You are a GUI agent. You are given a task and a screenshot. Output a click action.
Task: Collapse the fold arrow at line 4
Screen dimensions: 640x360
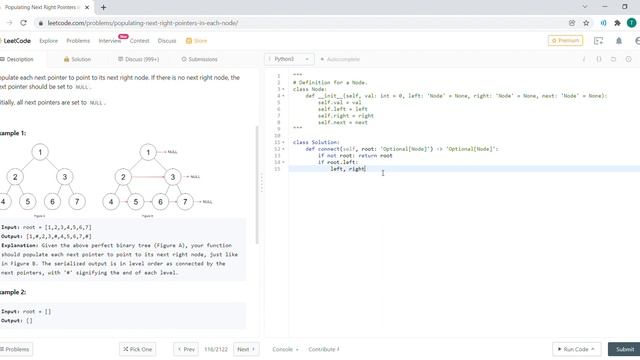click(284, 96)
